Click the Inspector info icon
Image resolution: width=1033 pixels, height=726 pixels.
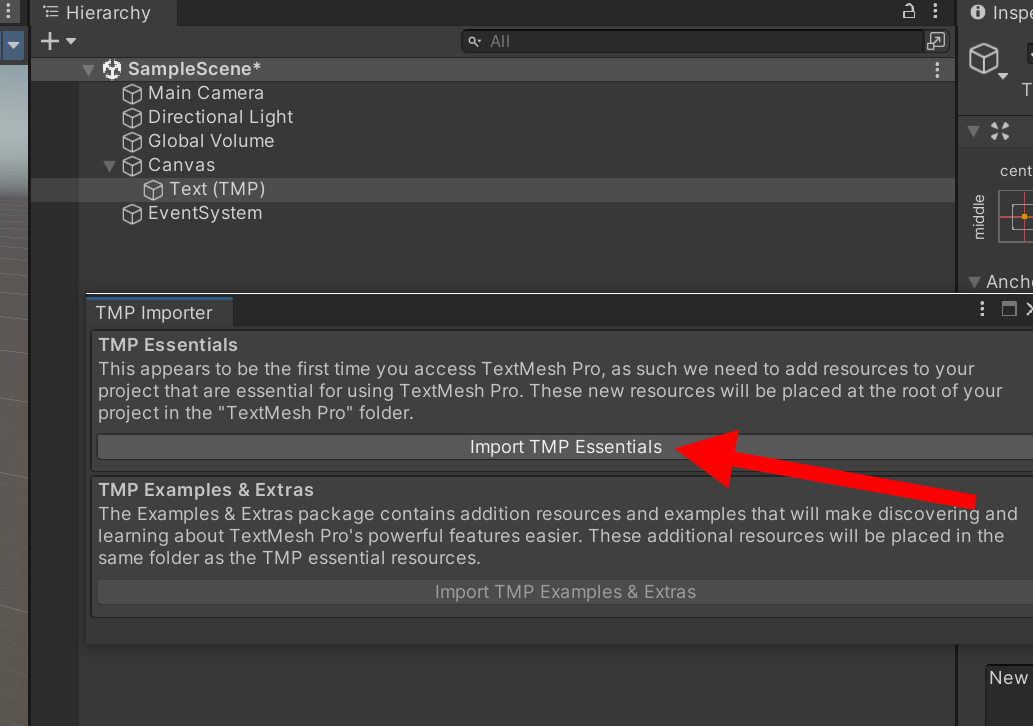tap(978, 12)
